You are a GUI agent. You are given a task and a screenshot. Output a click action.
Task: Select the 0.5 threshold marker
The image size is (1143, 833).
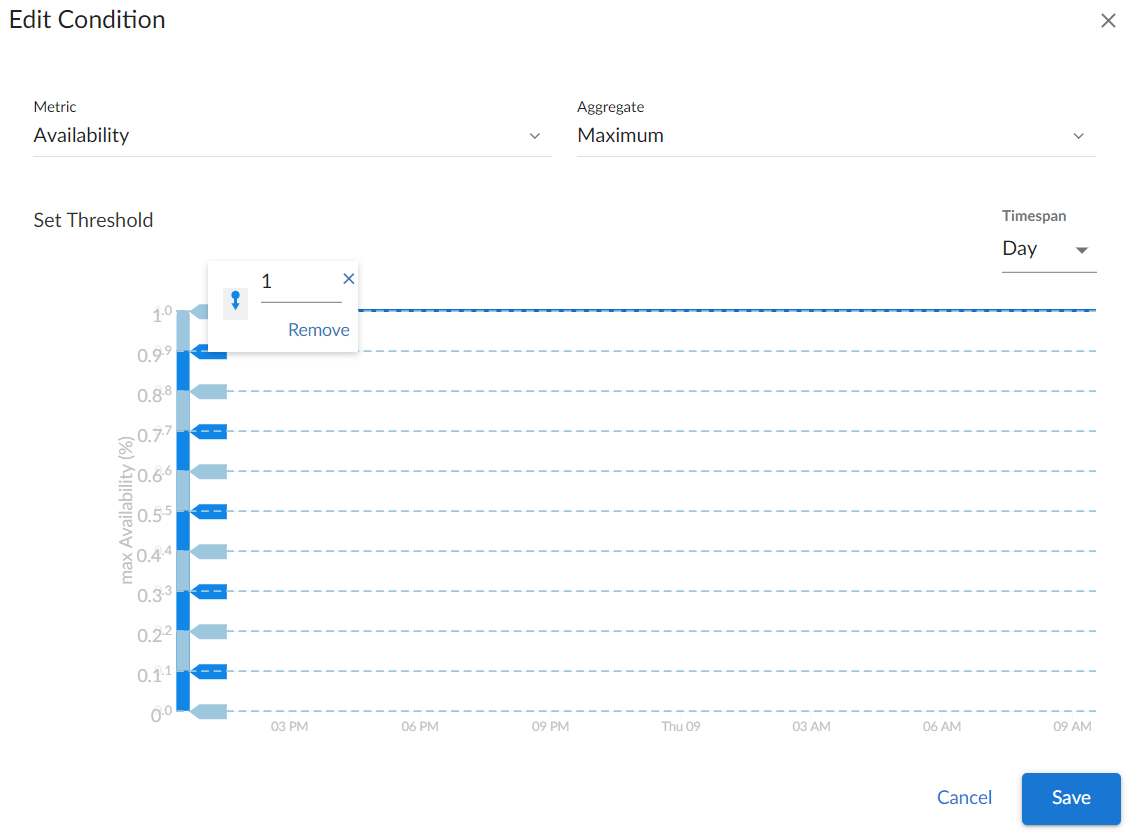pyautogui.click(x=210, y=511)
